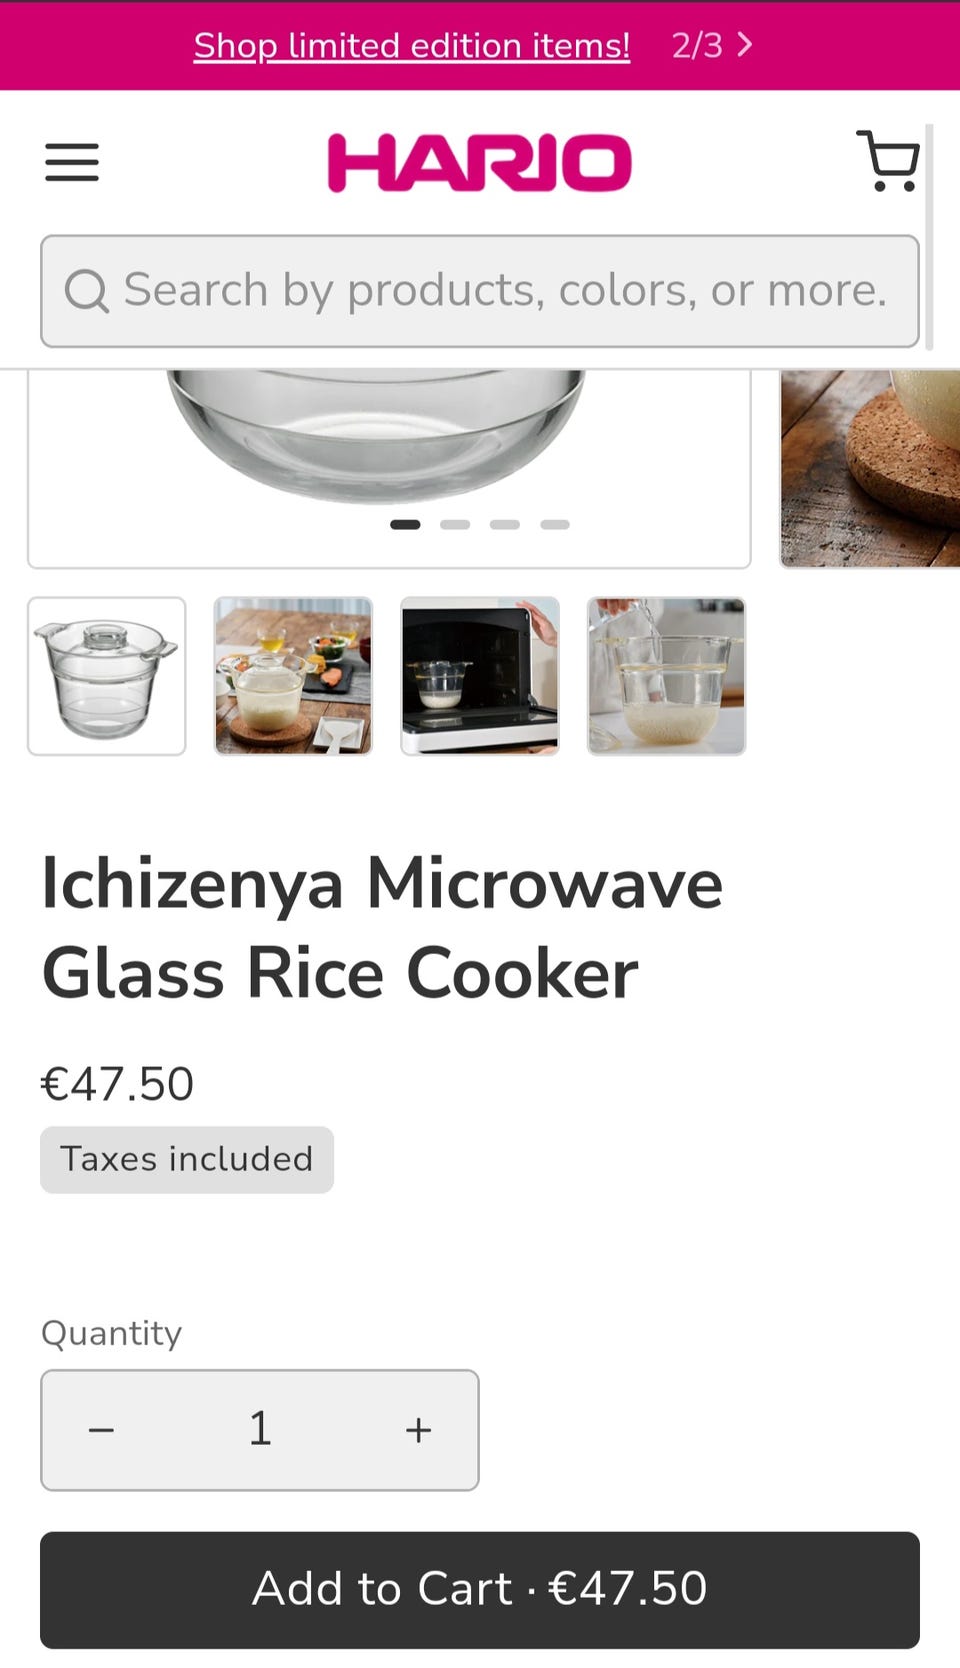960x1668 pixels.
Task: Select the dining table scene thumbnail
Action: point(293,676)
